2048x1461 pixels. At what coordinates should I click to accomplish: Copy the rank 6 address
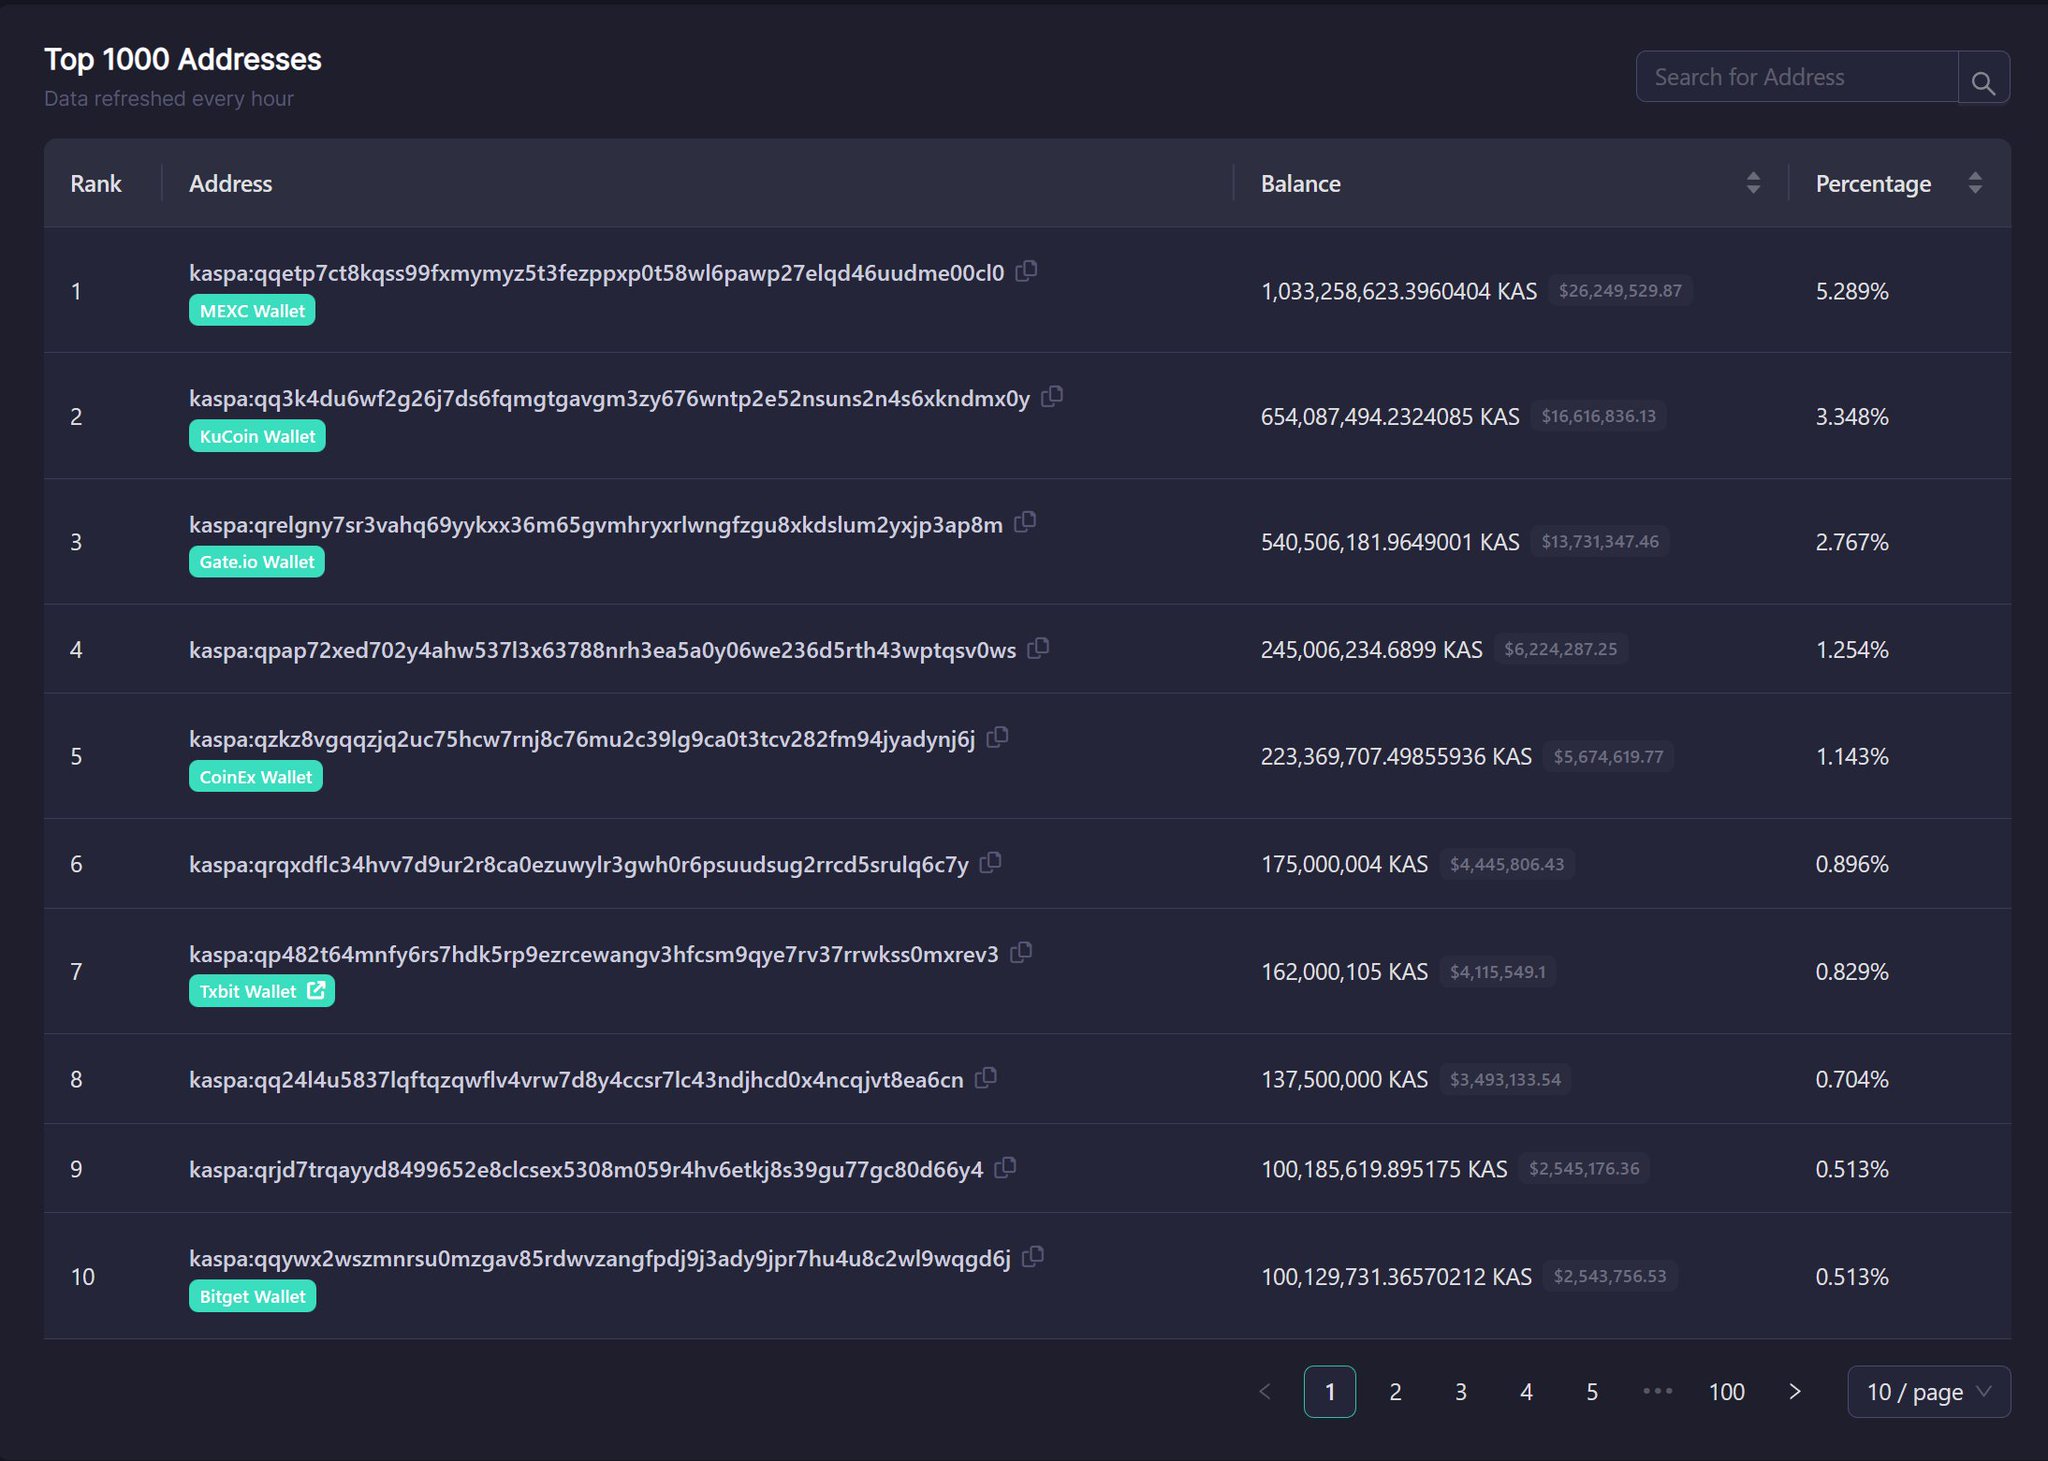991,862
